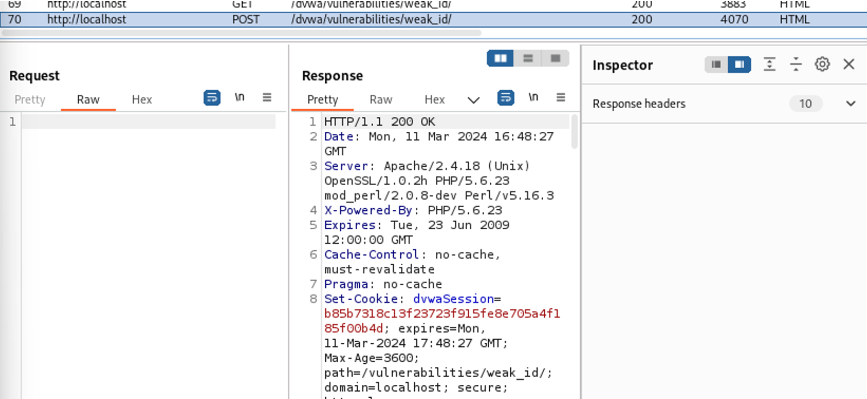Open Response panel hamburger options menu
This screenshot has width=867, height=399.
point(561,98)
